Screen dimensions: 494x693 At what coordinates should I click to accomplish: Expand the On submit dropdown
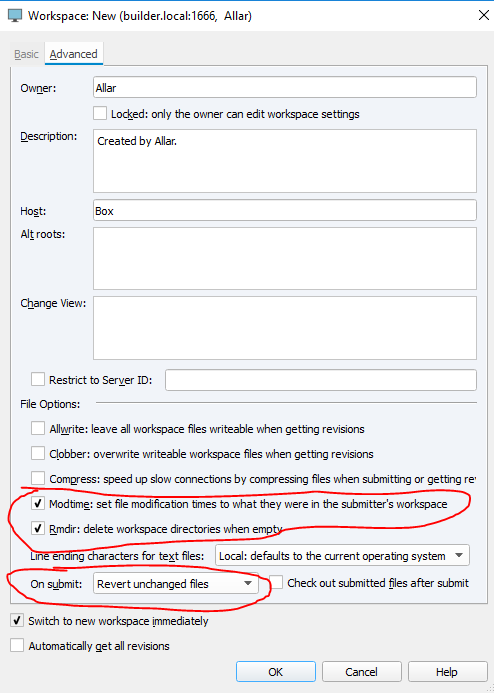[x=175, y=583]
